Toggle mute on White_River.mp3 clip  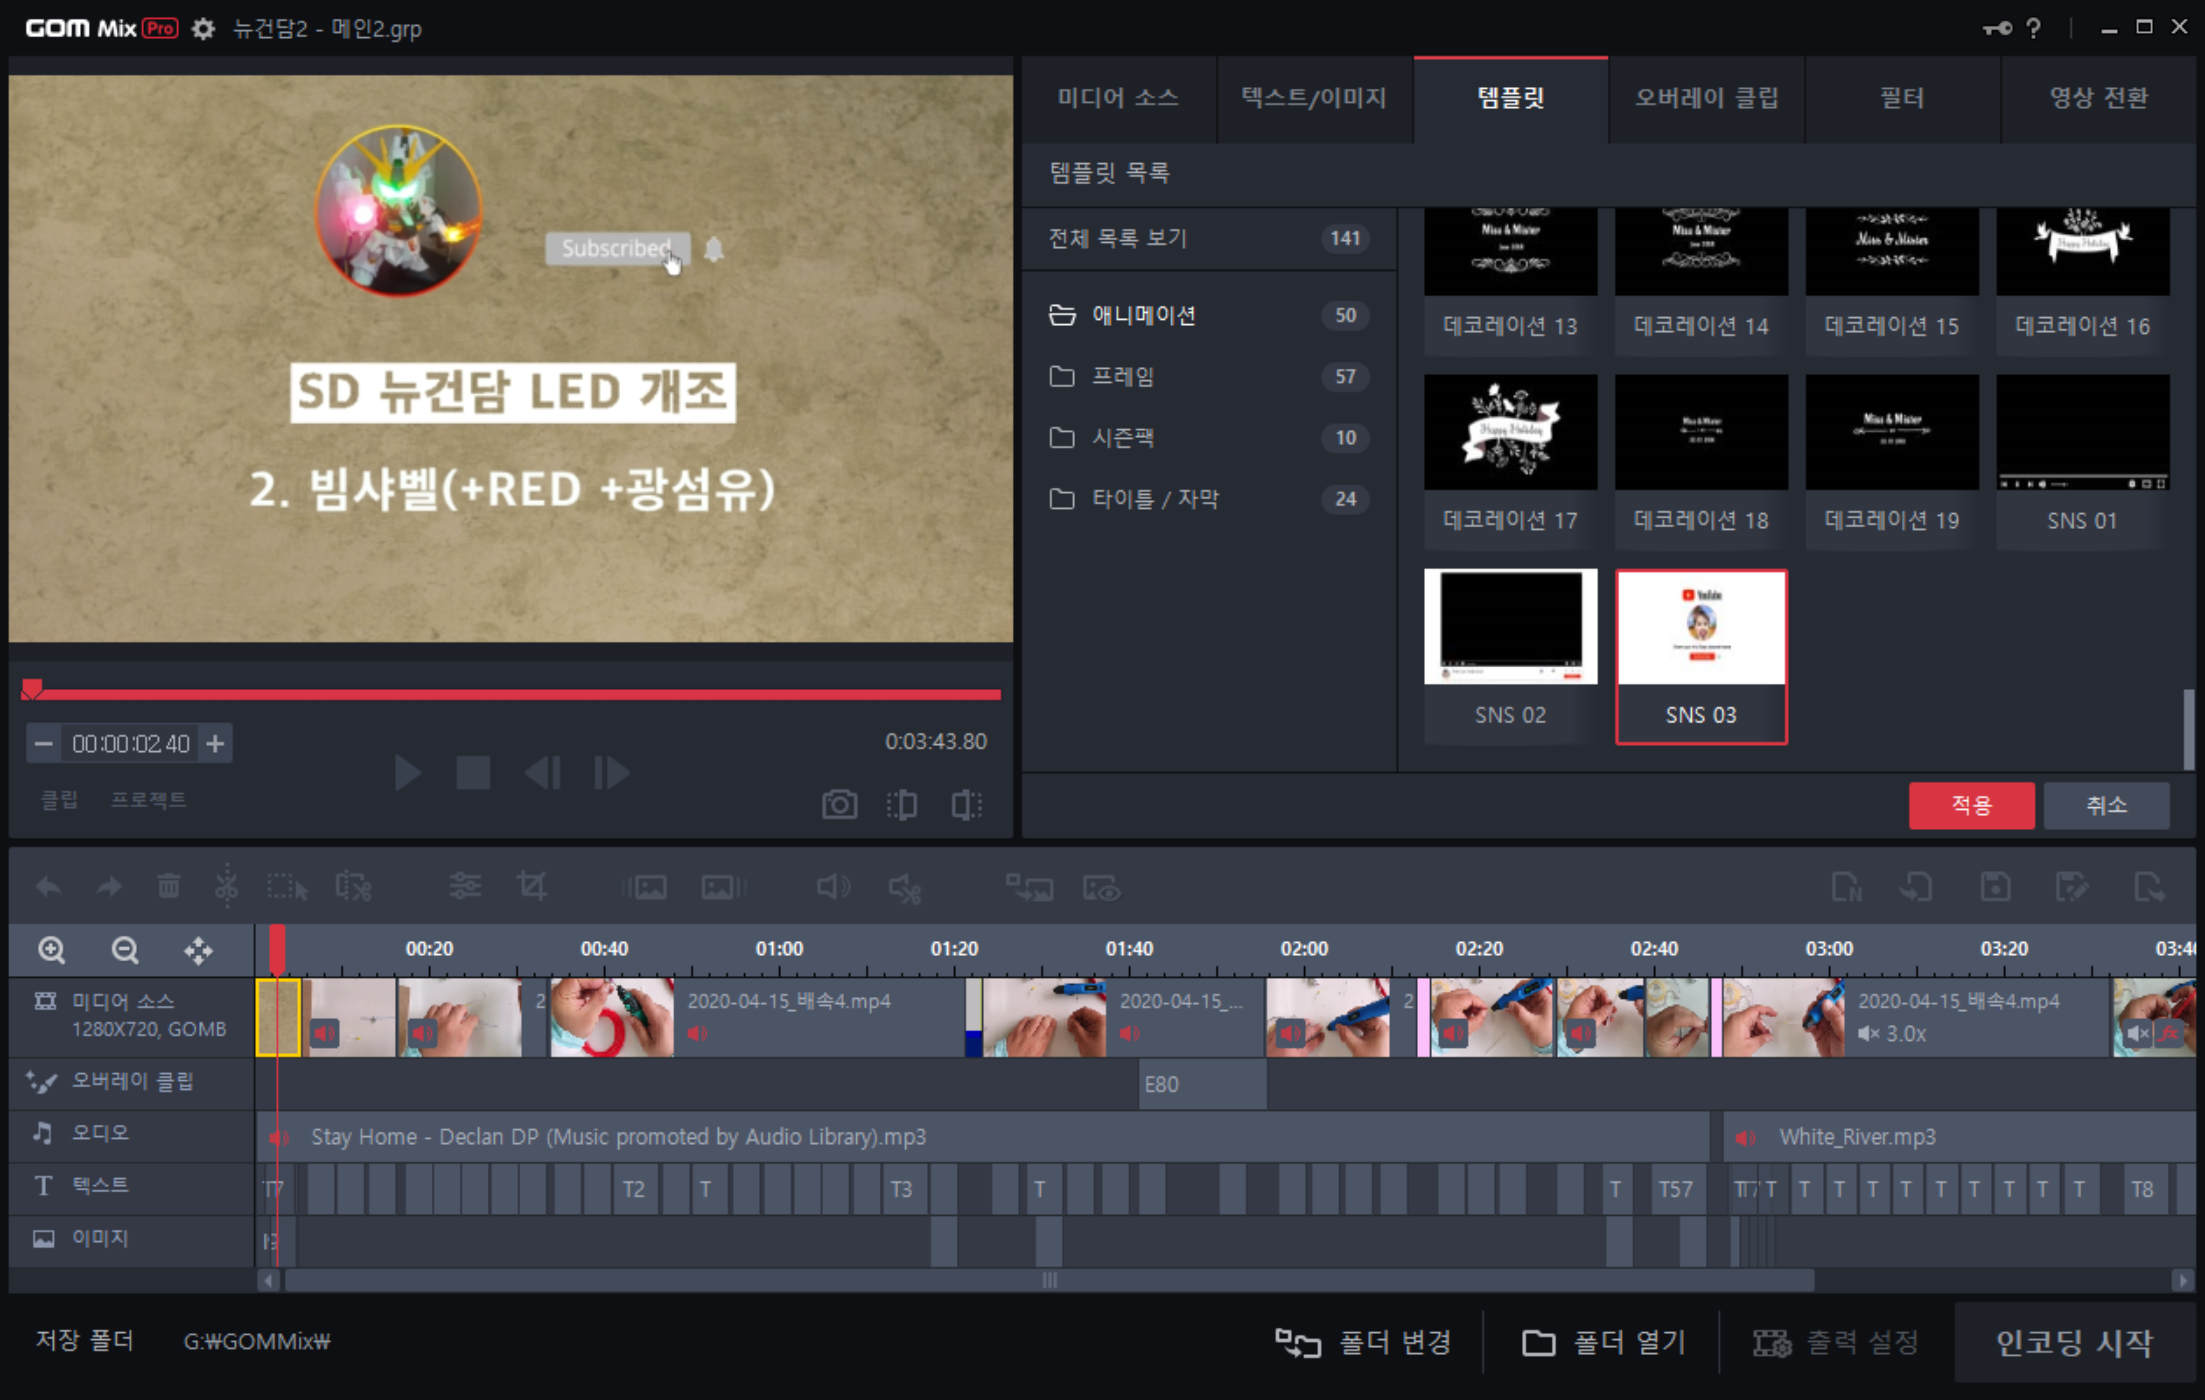1745,1137
